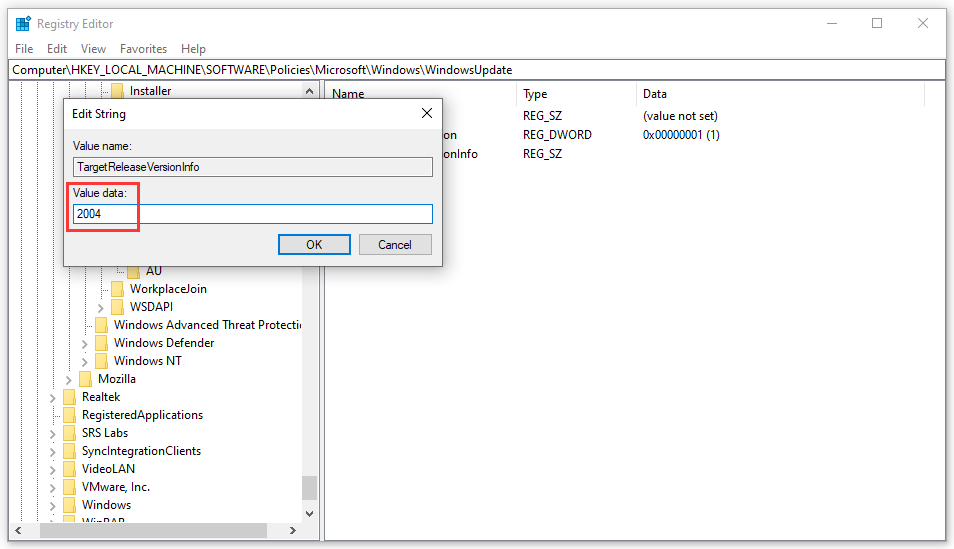The width and height of the screenshot is (954, 549).
Task: Click the Value data field containing 2004
Action: point(252,214)
